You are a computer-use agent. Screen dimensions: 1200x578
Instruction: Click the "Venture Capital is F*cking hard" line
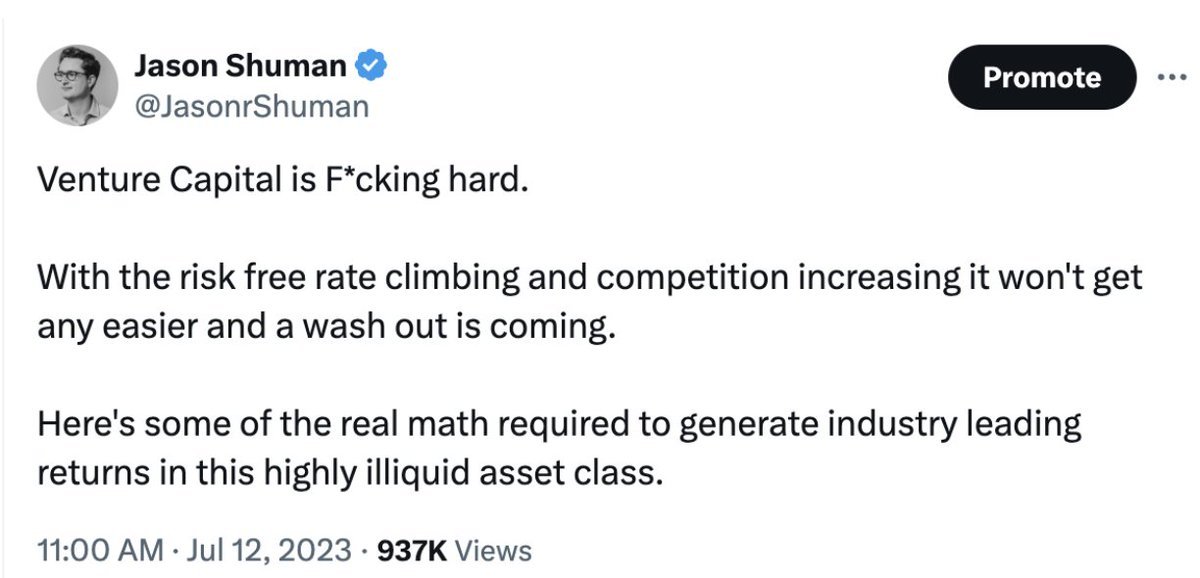pos(279,184)
